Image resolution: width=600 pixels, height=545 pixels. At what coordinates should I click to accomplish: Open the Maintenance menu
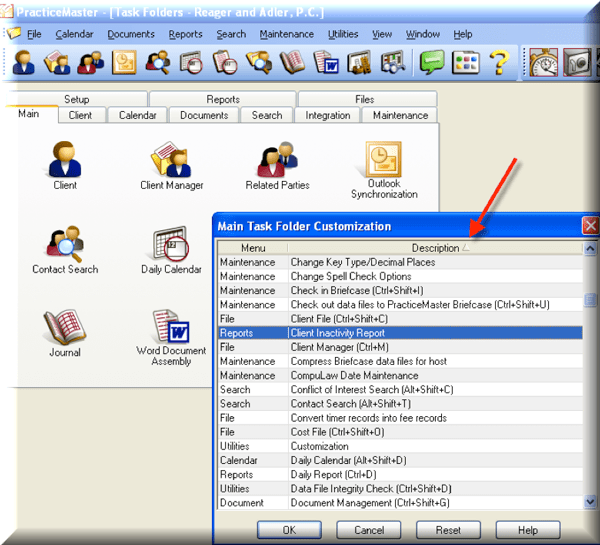[x=287, y=34]
